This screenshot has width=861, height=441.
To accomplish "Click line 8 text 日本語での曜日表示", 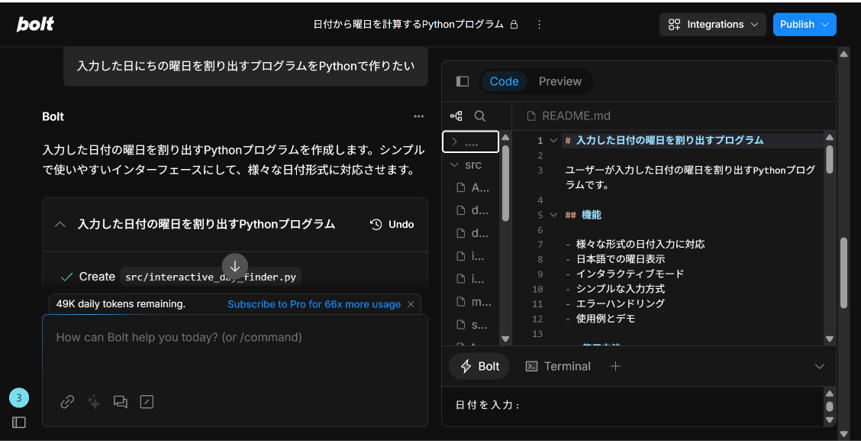I will coord(620,259).
